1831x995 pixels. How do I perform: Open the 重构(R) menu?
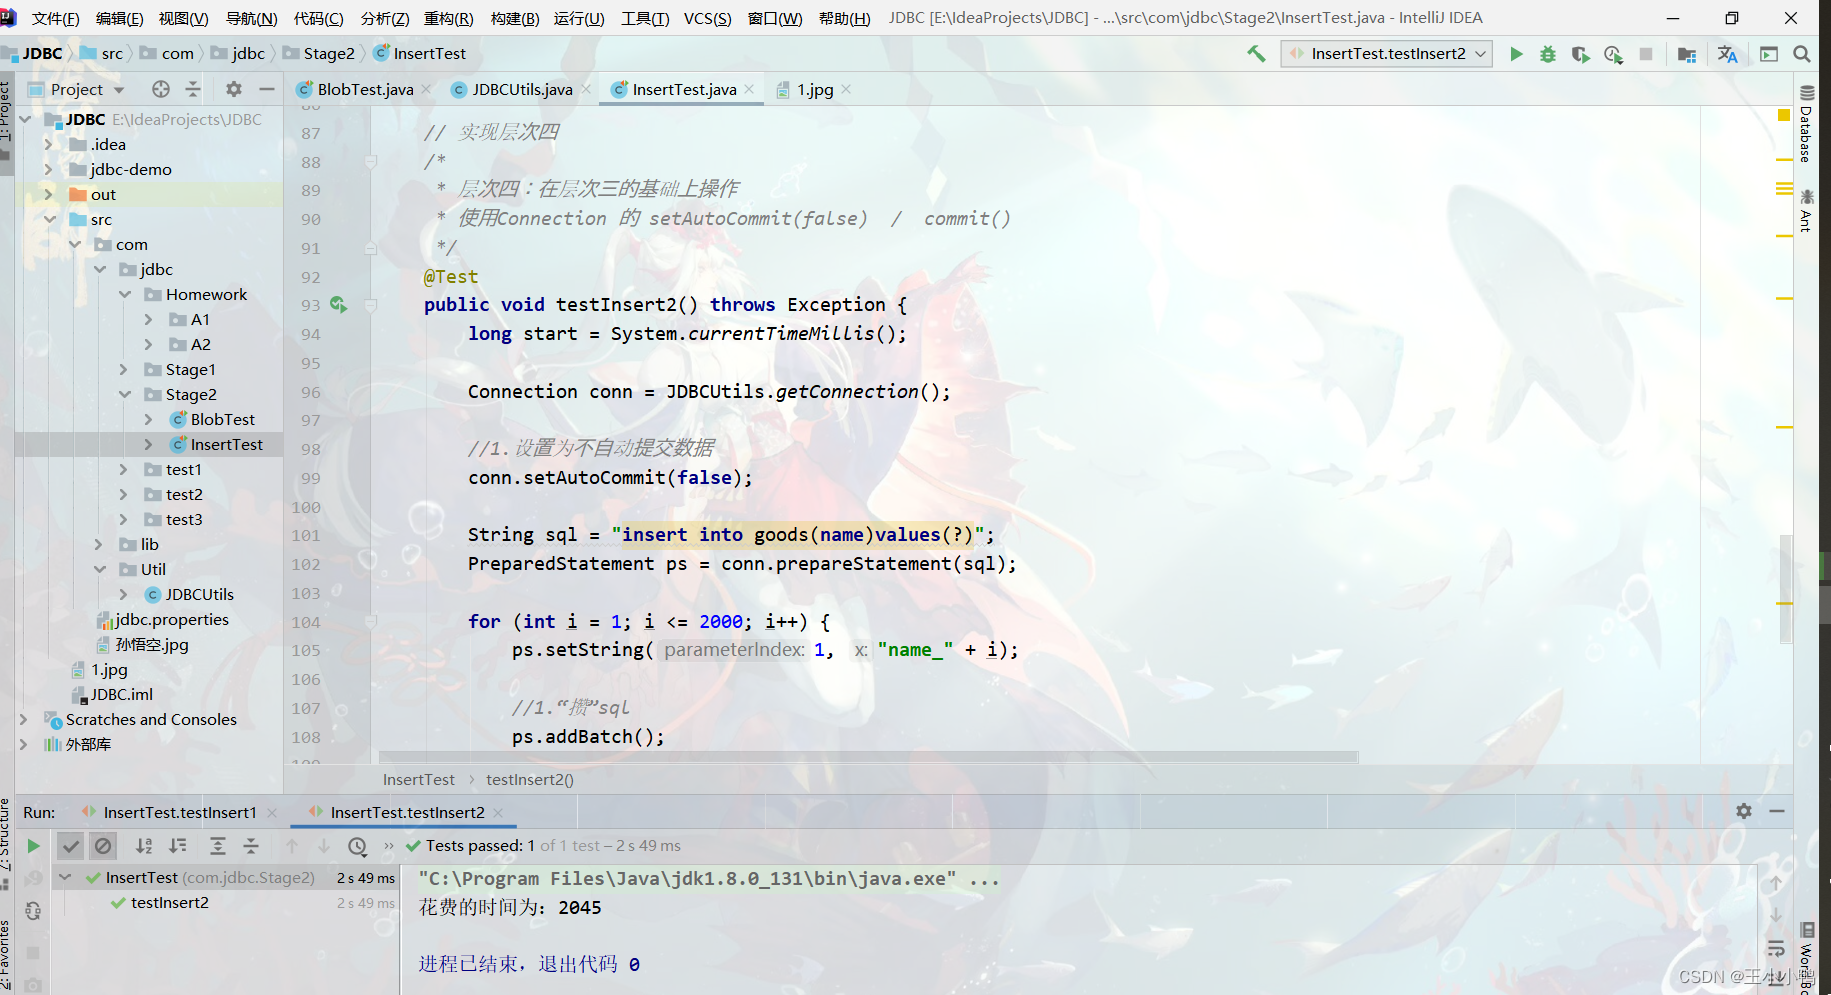[449, 18]
